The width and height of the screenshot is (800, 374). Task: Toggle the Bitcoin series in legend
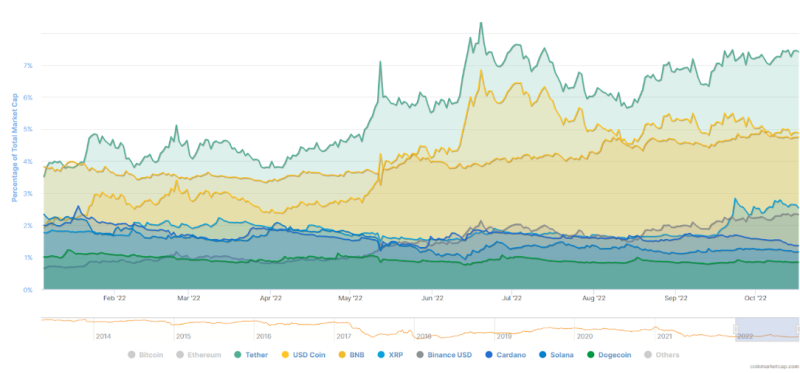(x=145, y=355)
